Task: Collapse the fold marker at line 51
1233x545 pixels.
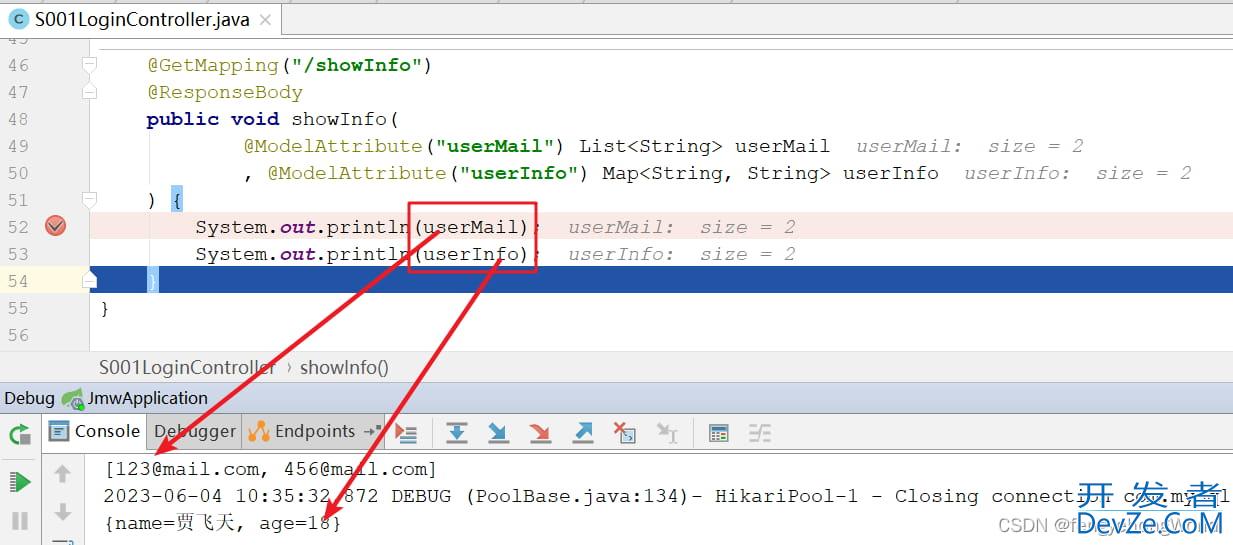Action: 89,200
